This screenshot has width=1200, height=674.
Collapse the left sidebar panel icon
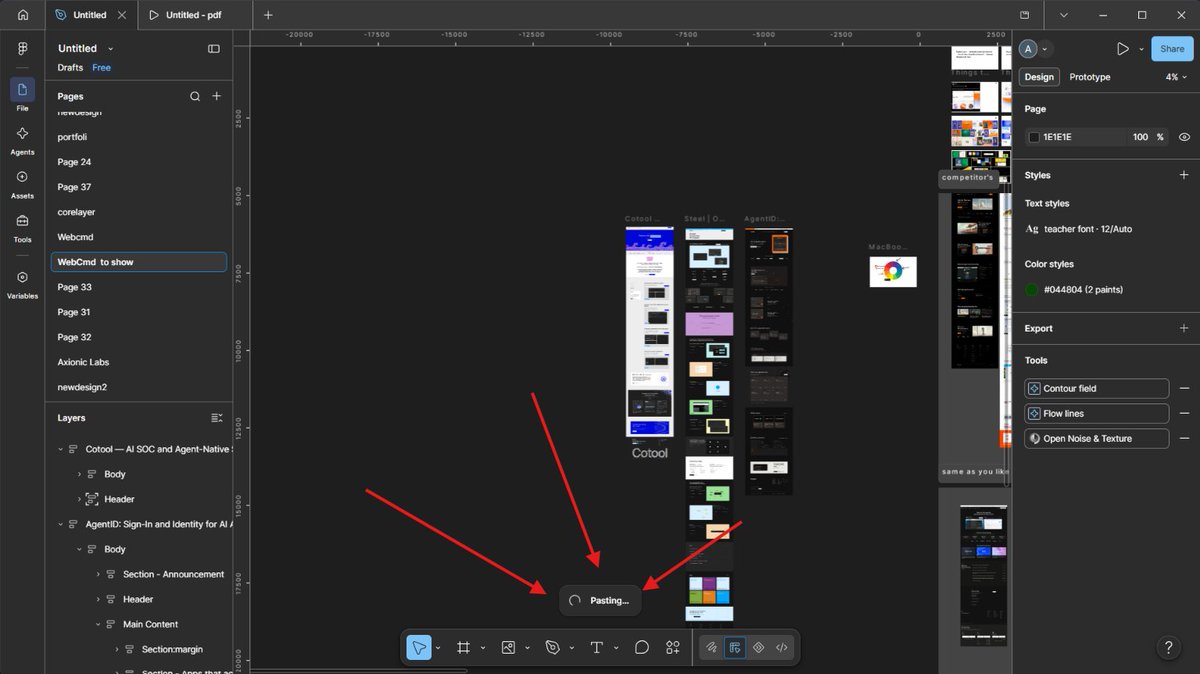coord(214,48)
